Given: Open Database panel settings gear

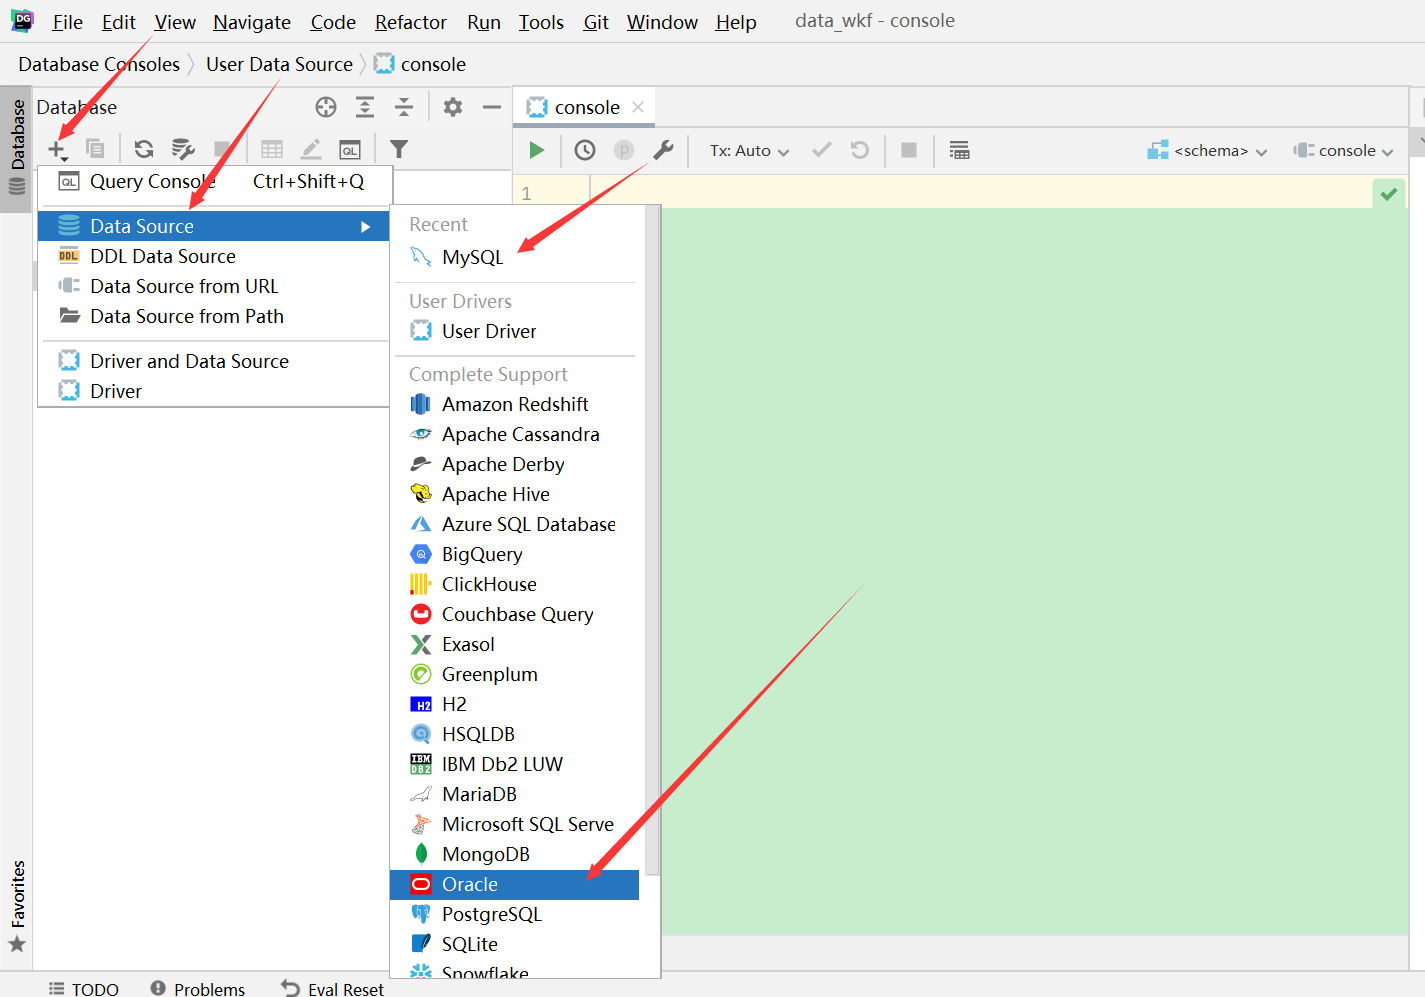Looking at the screenshot, I should [x=453, y=107].
